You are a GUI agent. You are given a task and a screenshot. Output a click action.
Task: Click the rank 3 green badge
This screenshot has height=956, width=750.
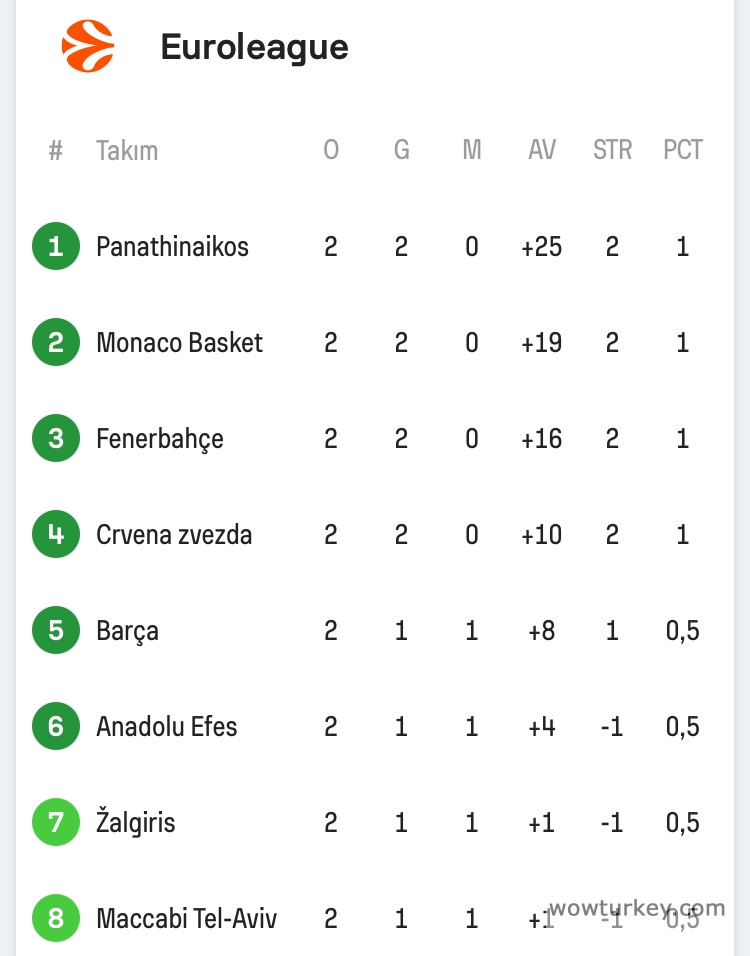tap(56, 438)
